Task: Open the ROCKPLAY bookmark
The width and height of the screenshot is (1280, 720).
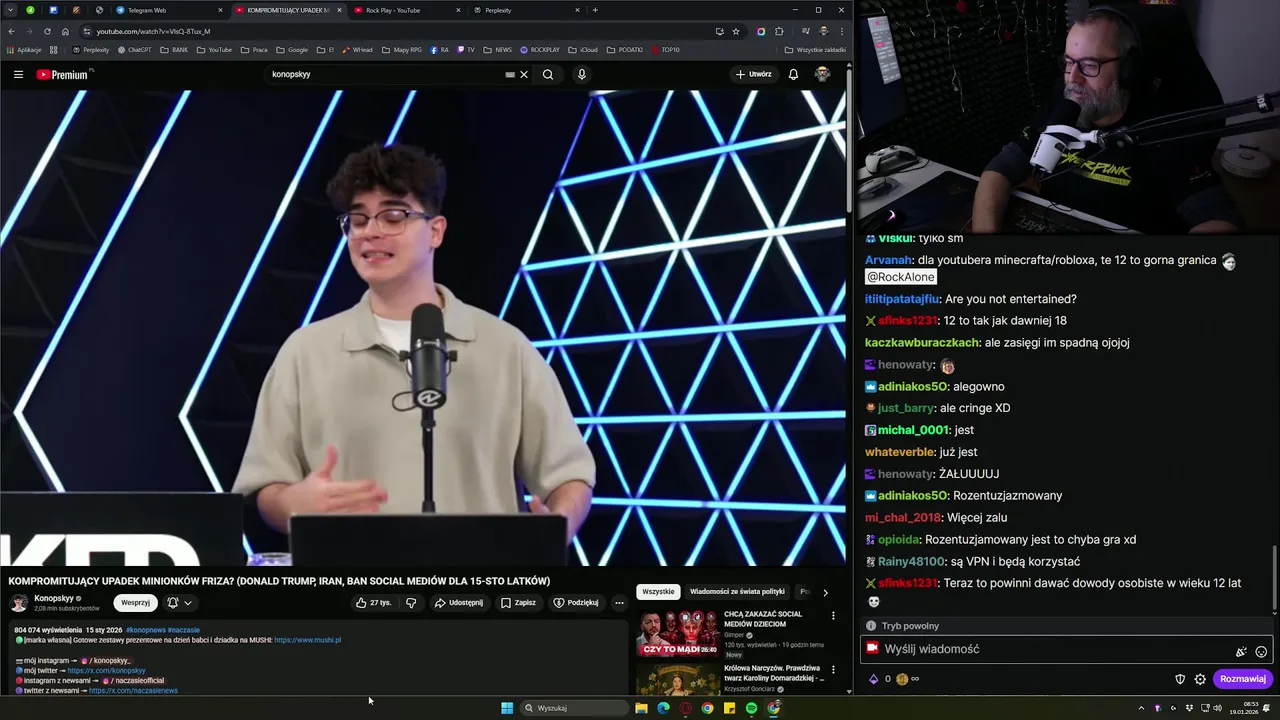Action: (x=540, y=49)
